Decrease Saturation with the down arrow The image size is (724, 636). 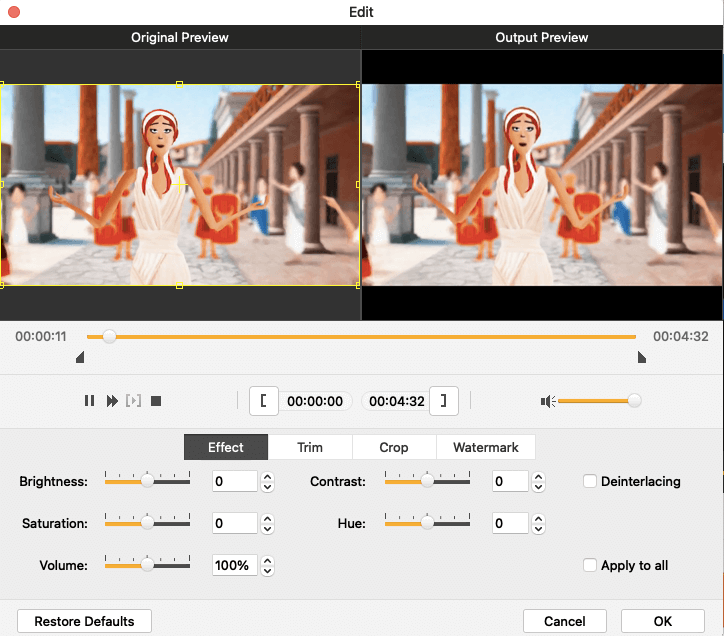[x=267, y=529]
